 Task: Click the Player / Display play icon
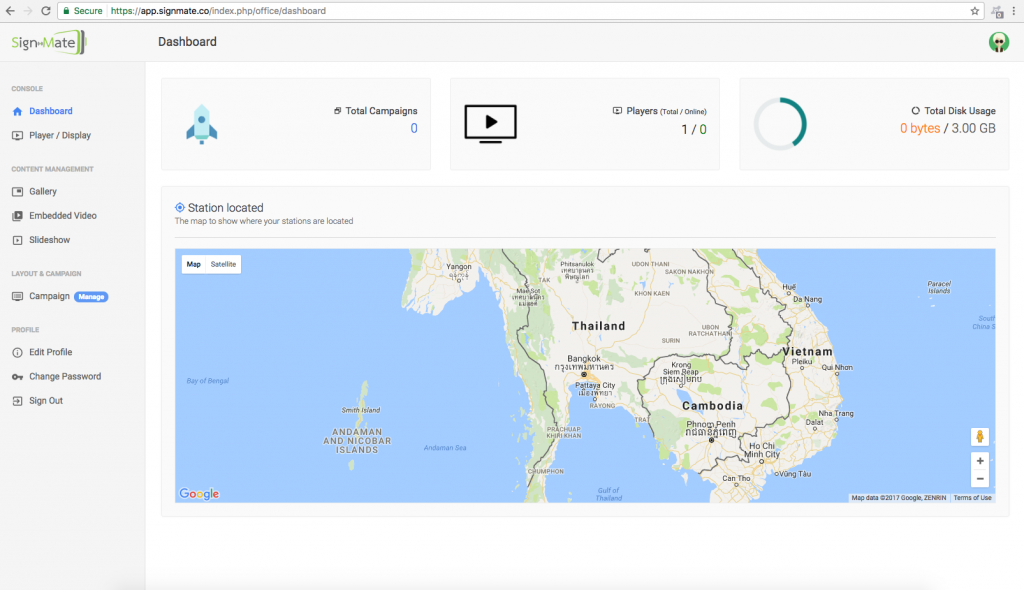18,135
